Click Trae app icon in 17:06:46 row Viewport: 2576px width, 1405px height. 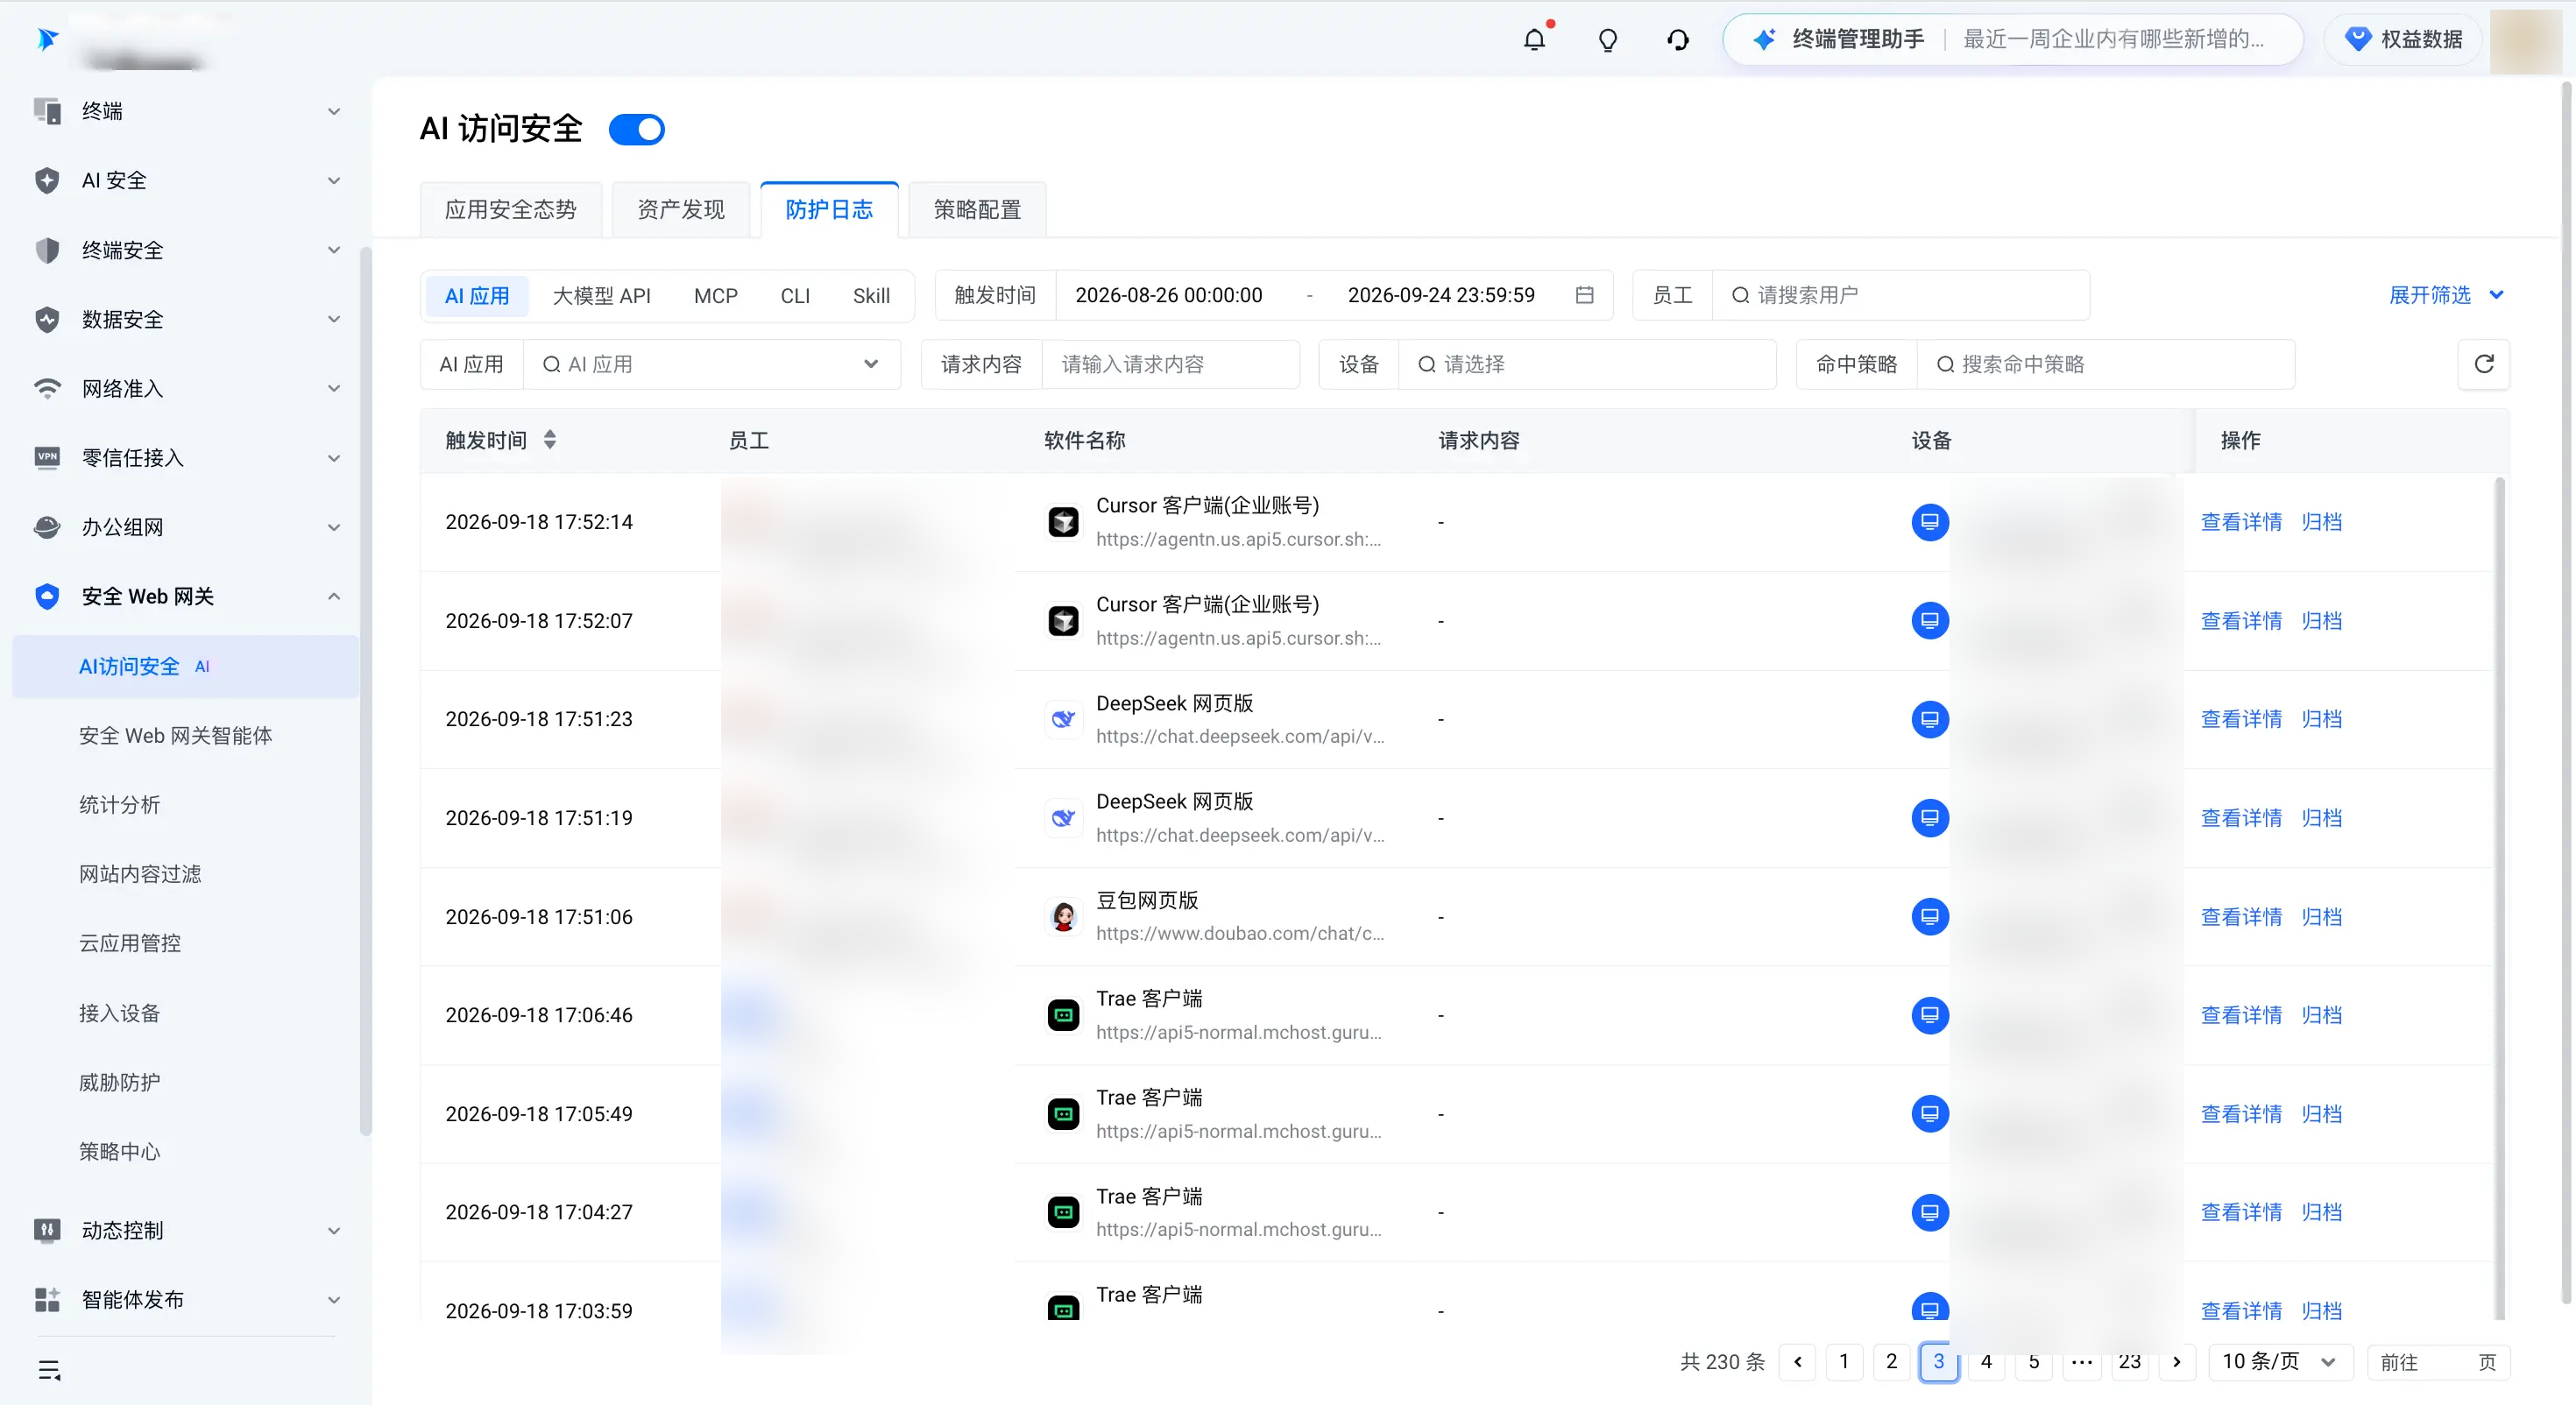pos(1063,1015)
